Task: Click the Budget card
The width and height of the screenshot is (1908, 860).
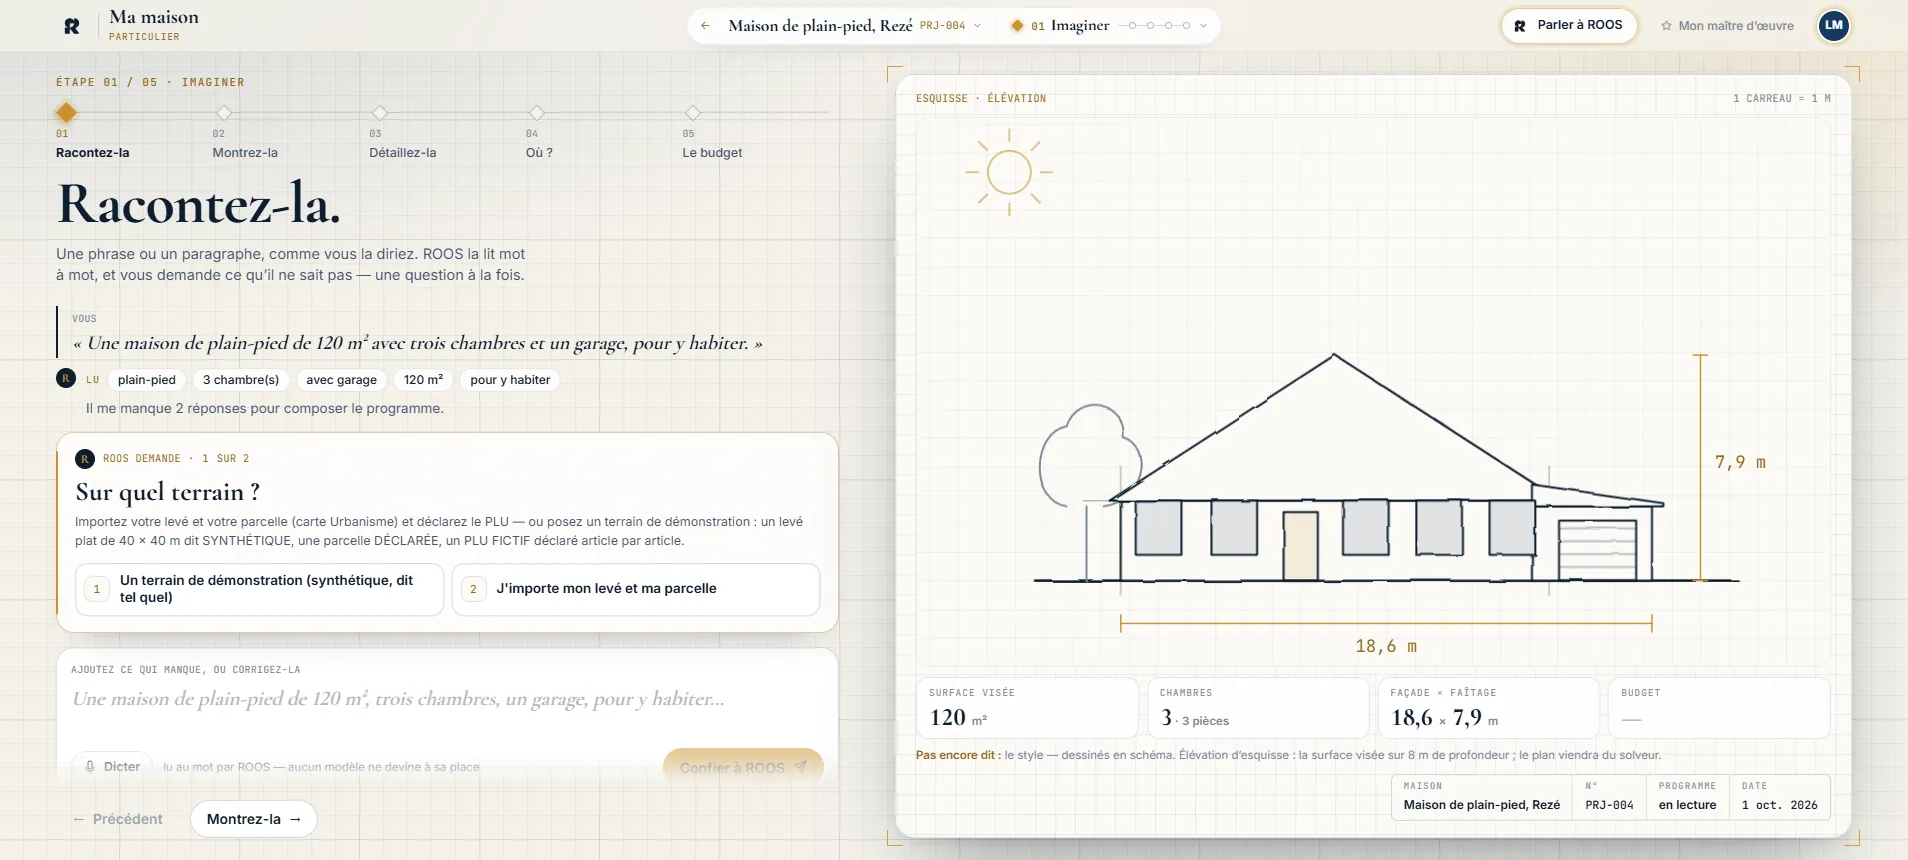Action: [1719, 708]
